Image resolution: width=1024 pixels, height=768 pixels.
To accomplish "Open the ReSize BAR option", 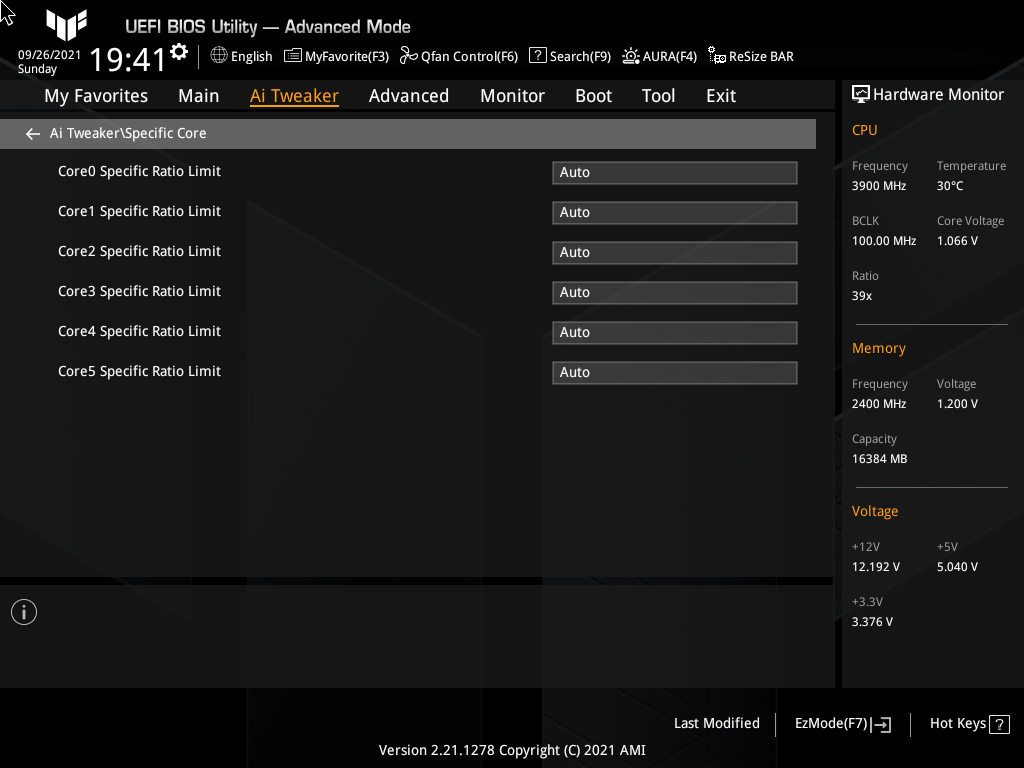I will (750, 56).
